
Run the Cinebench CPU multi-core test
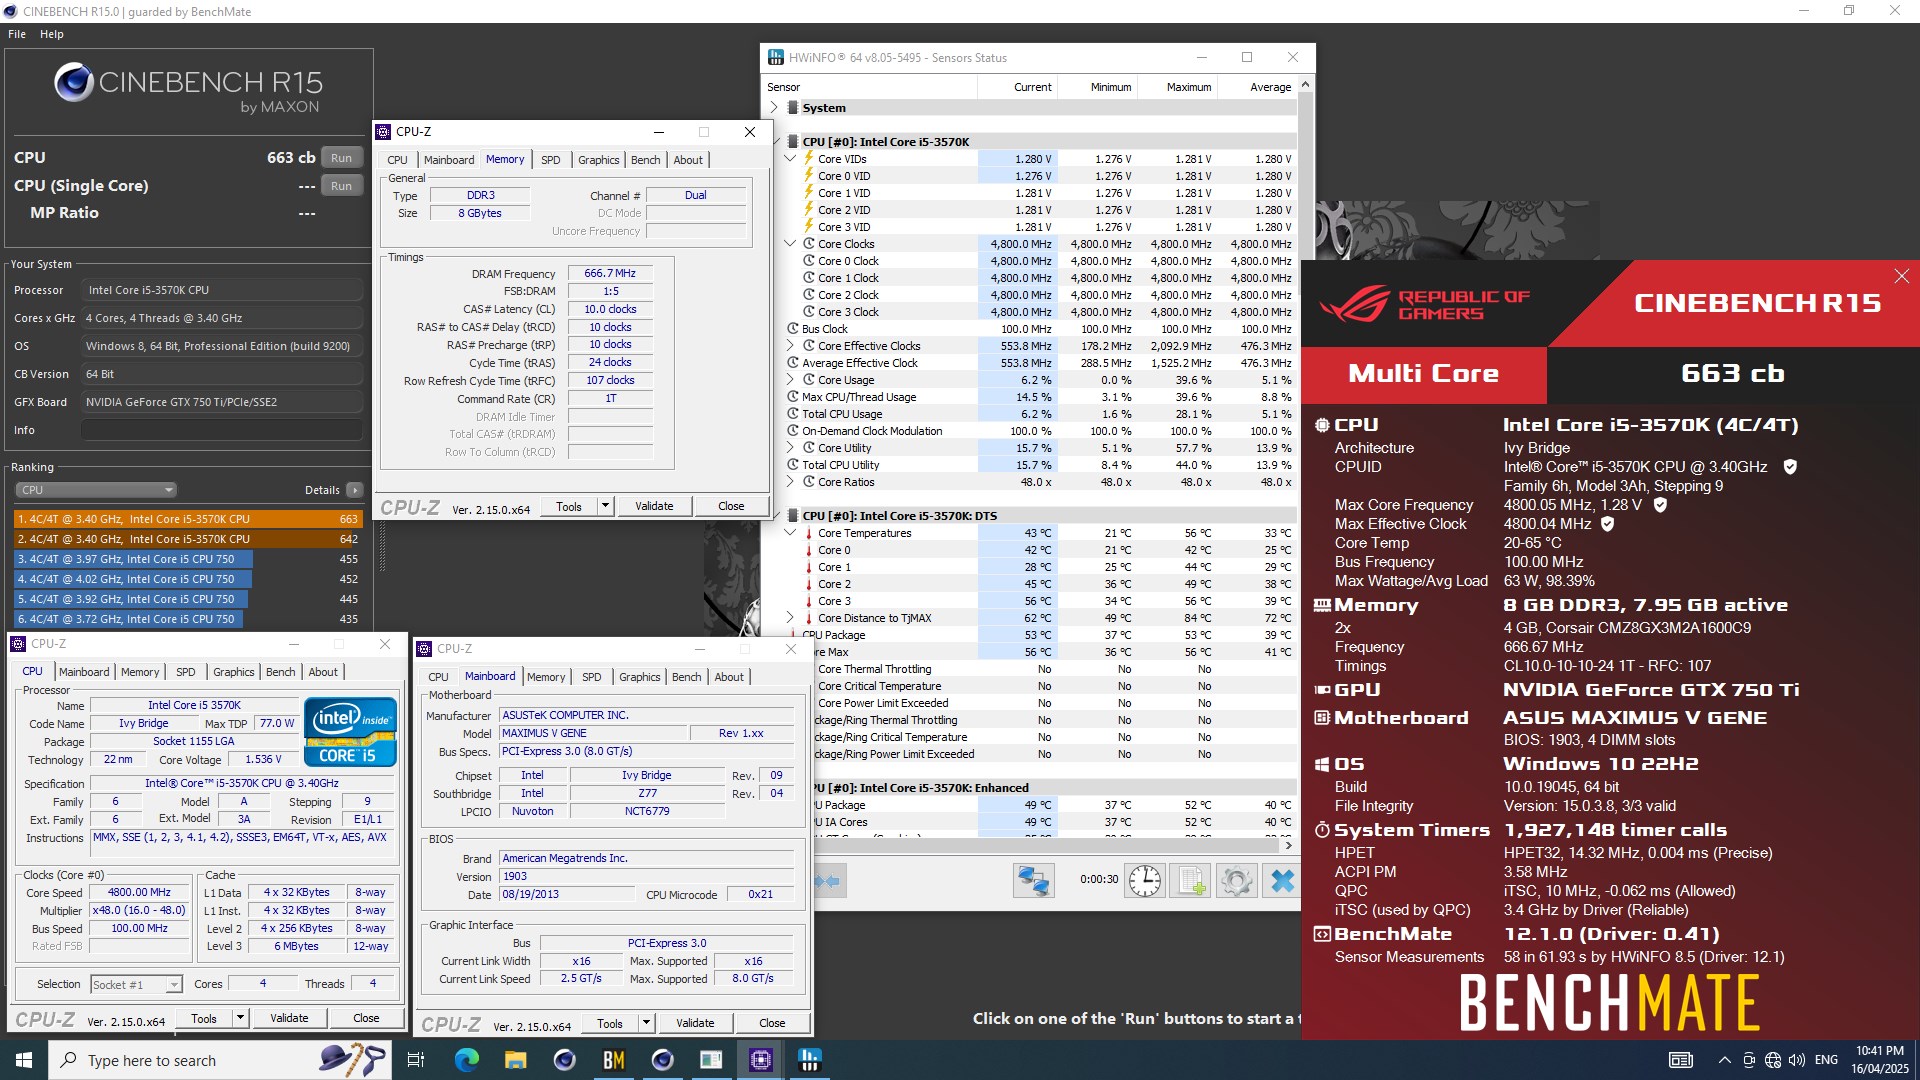[x=341, y=158]
